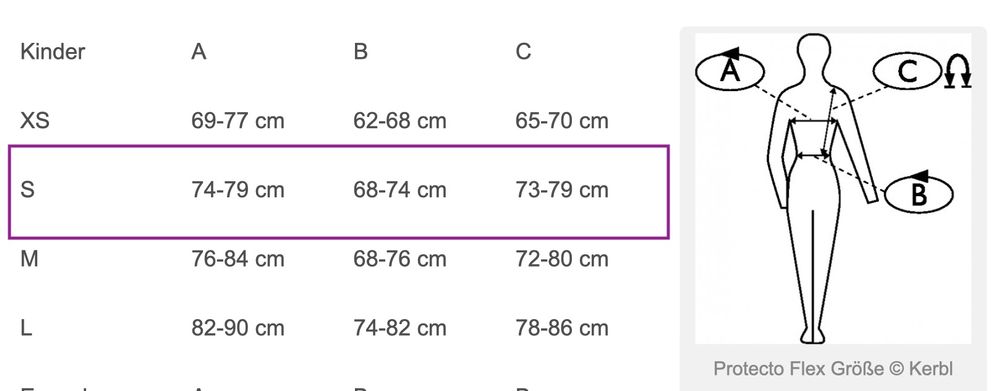Click the circled A measurement label

pos(730,70)
